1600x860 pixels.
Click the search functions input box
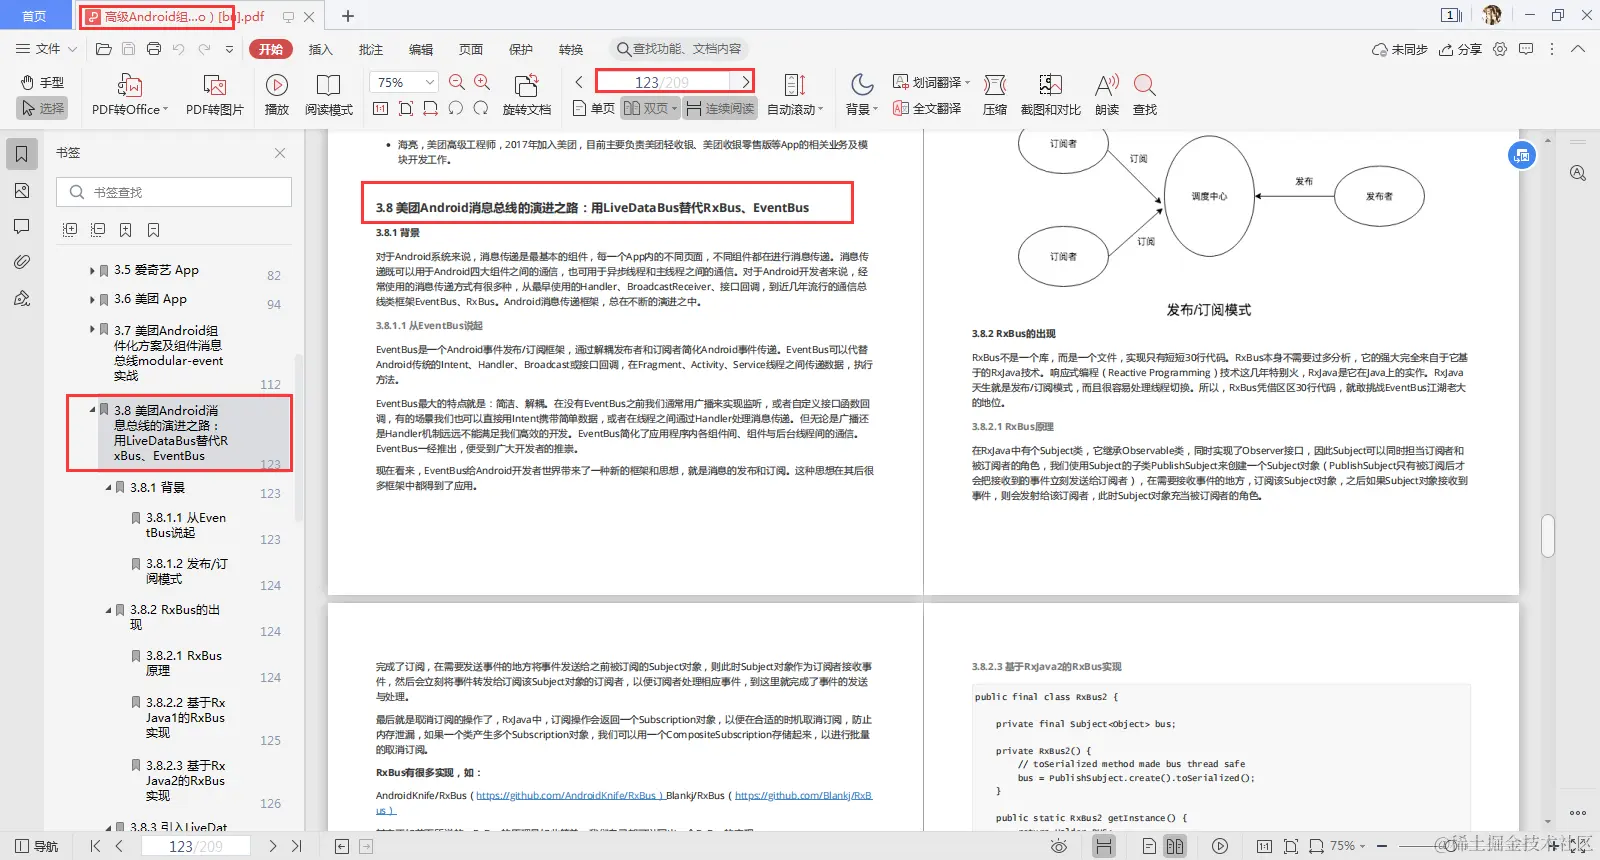pyautogui.click(x=679, y=49)
